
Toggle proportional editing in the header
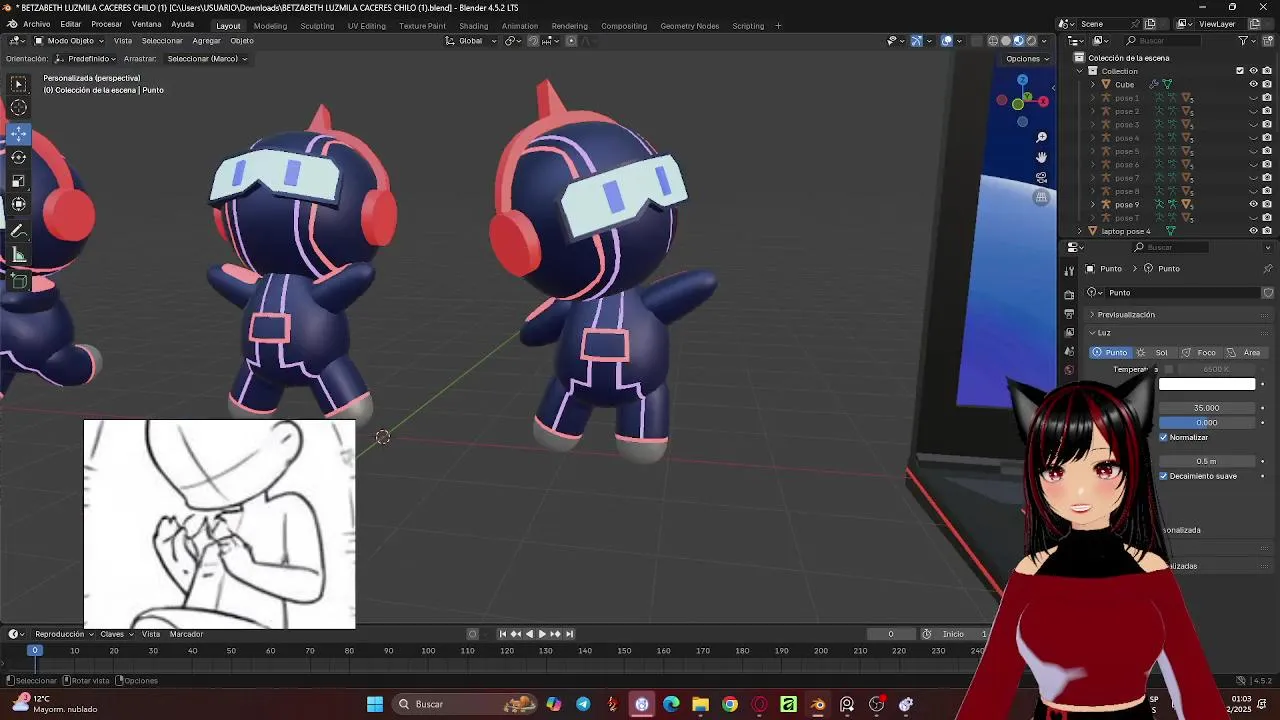click(571, 41)
